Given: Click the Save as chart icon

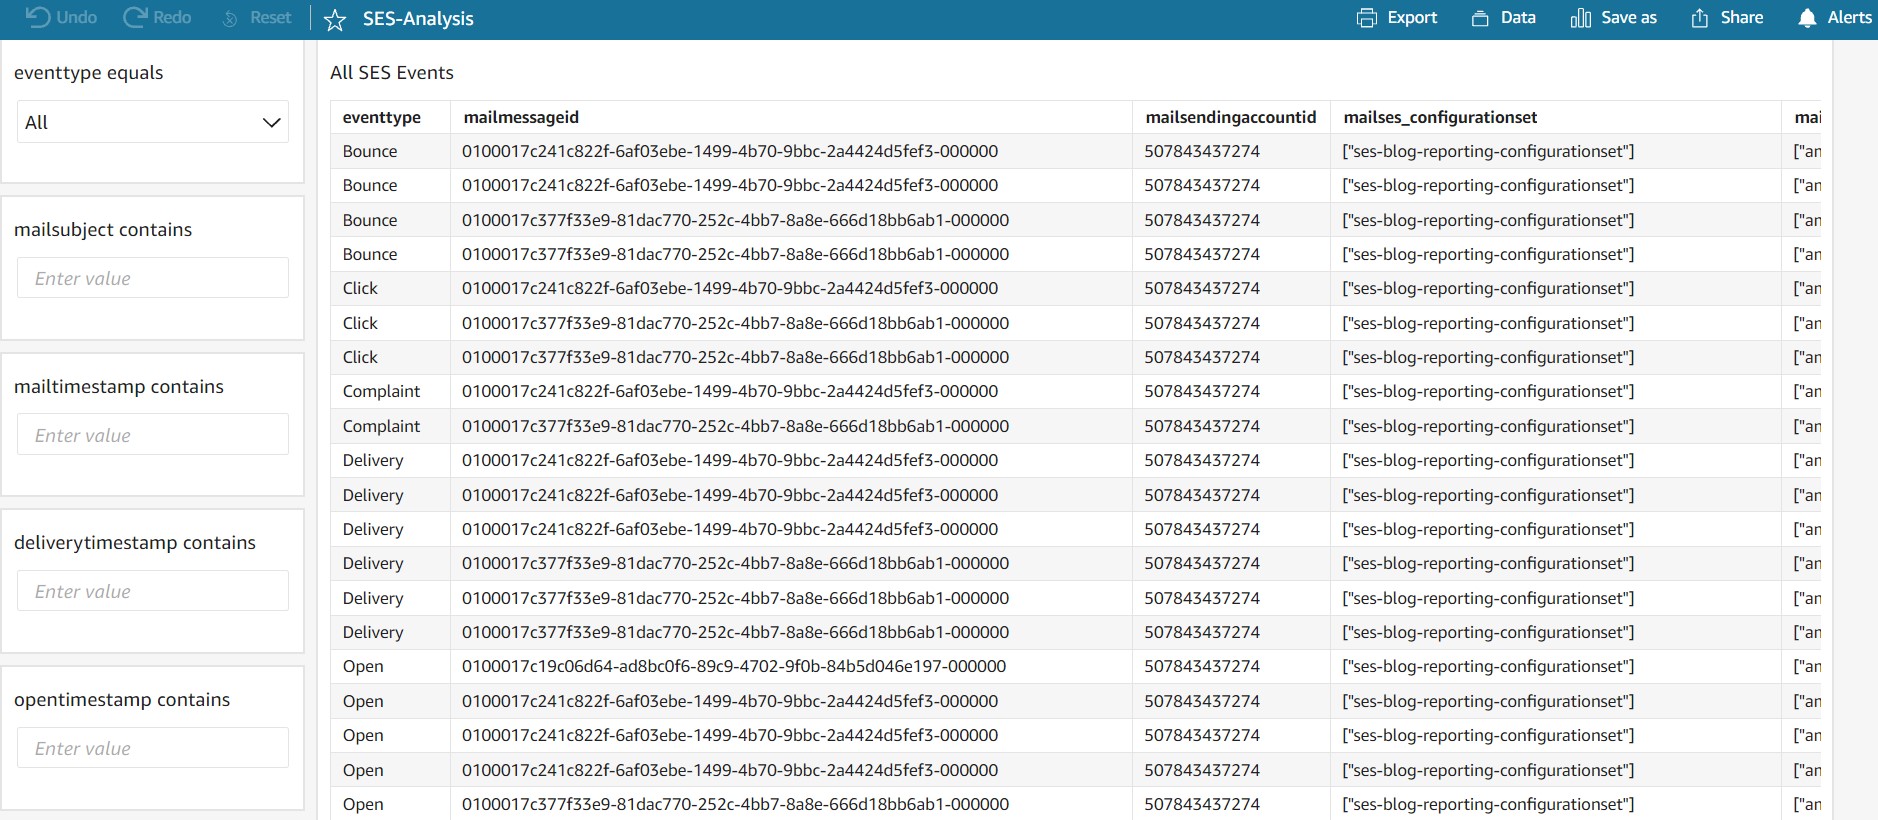Looking at the screenshot, I should click(x=1580, y=18).
